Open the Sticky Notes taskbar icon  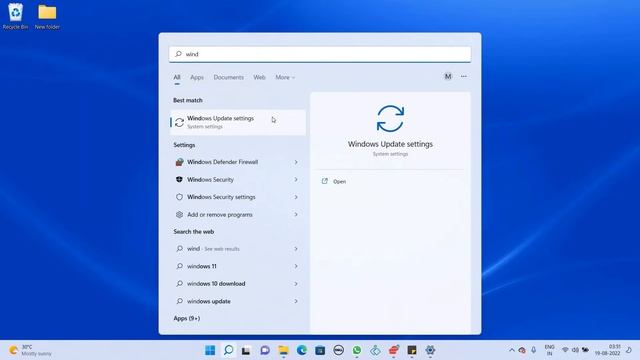412,350
